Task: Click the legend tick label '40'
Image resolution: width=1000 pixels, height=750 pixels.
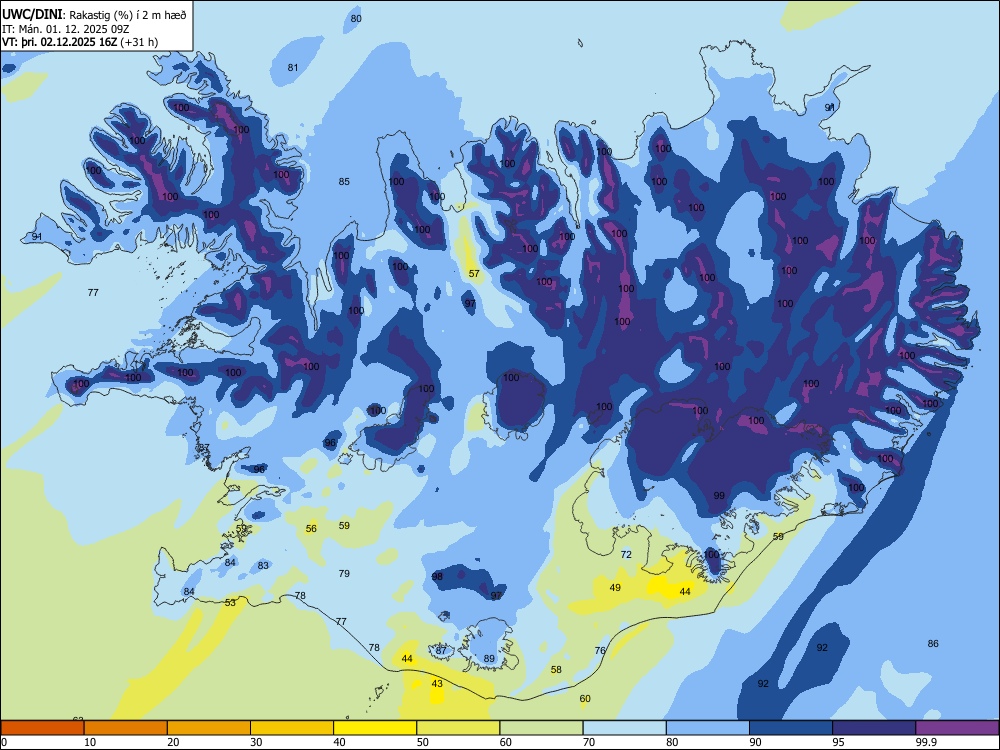Action: [339, 742]
